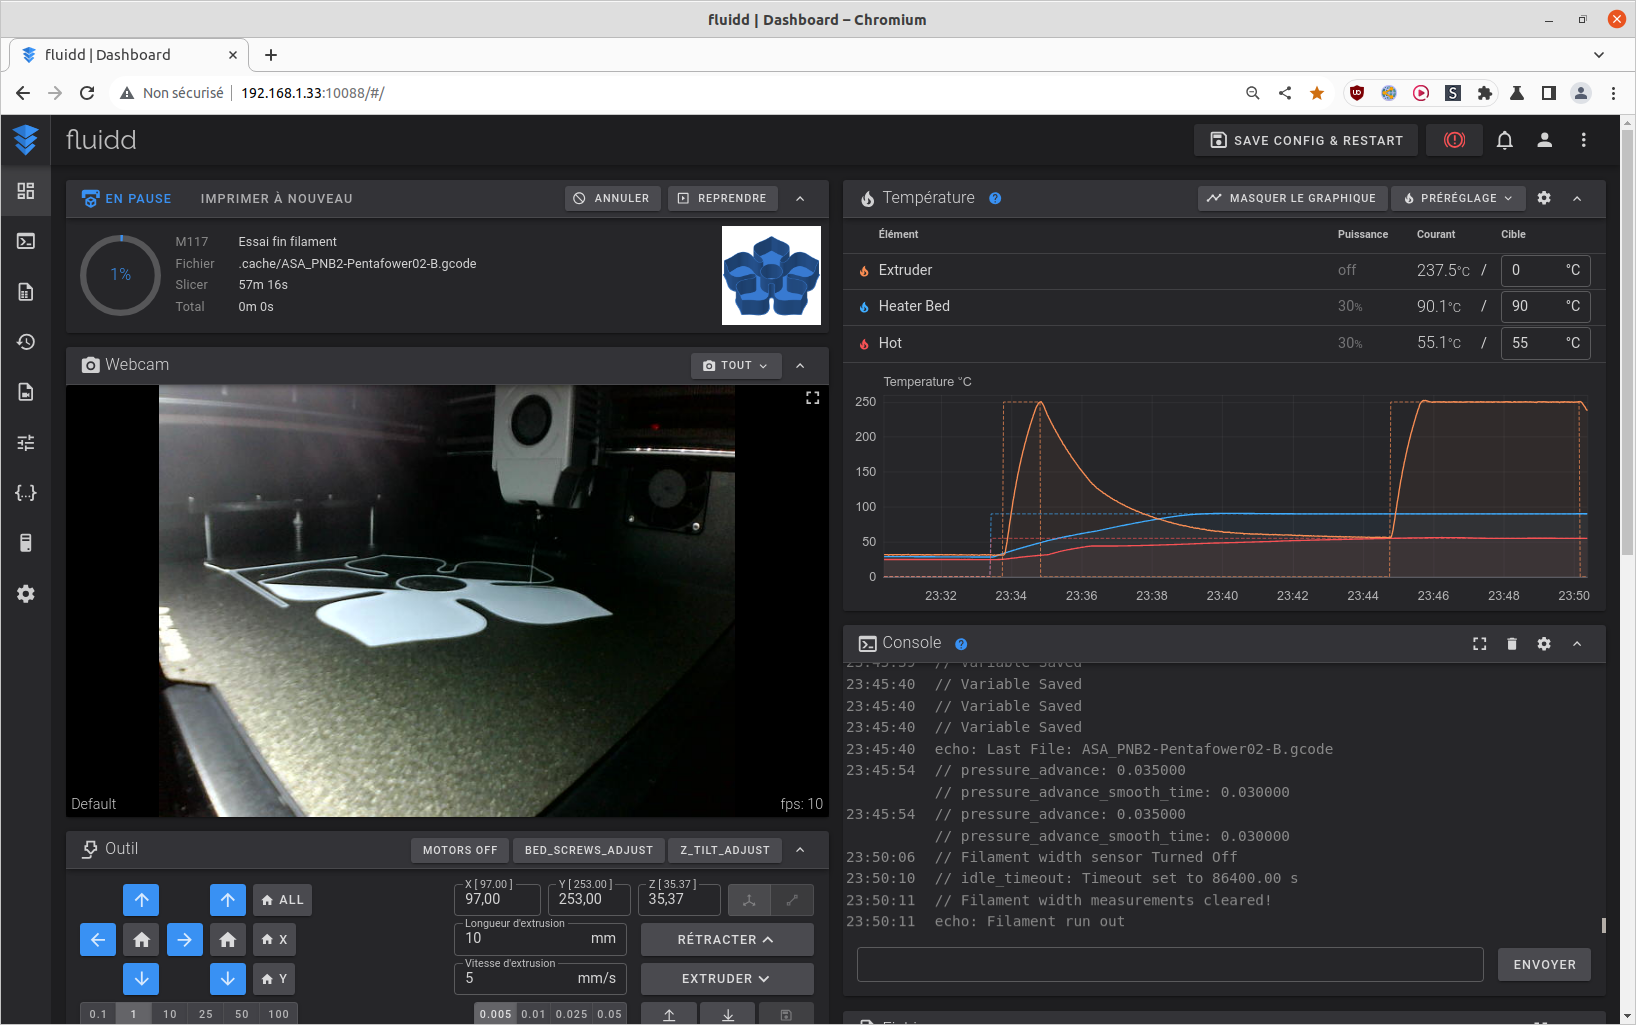Viewport: 1636px width, 1025px height.
Task: Select the 10 mm move distance
Action: coord(170,1013)
